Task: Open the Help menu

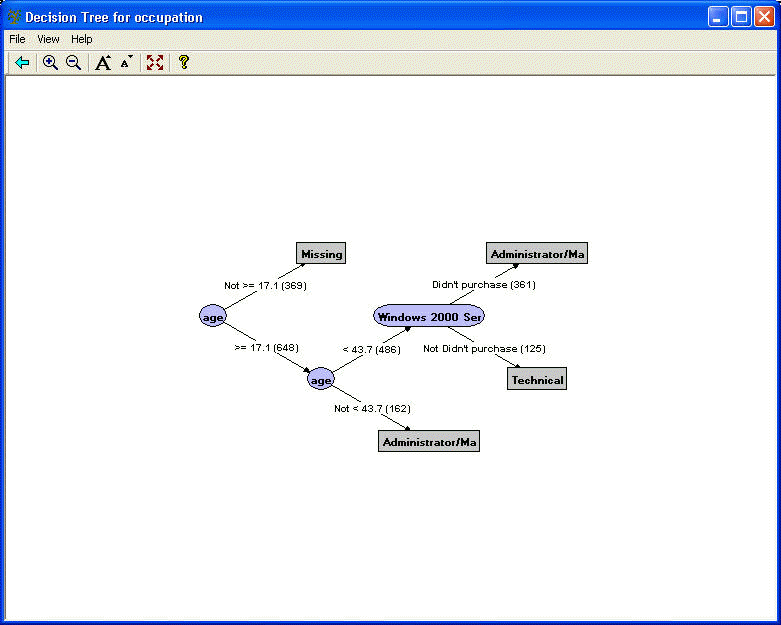Action: [x=82, y=39]
